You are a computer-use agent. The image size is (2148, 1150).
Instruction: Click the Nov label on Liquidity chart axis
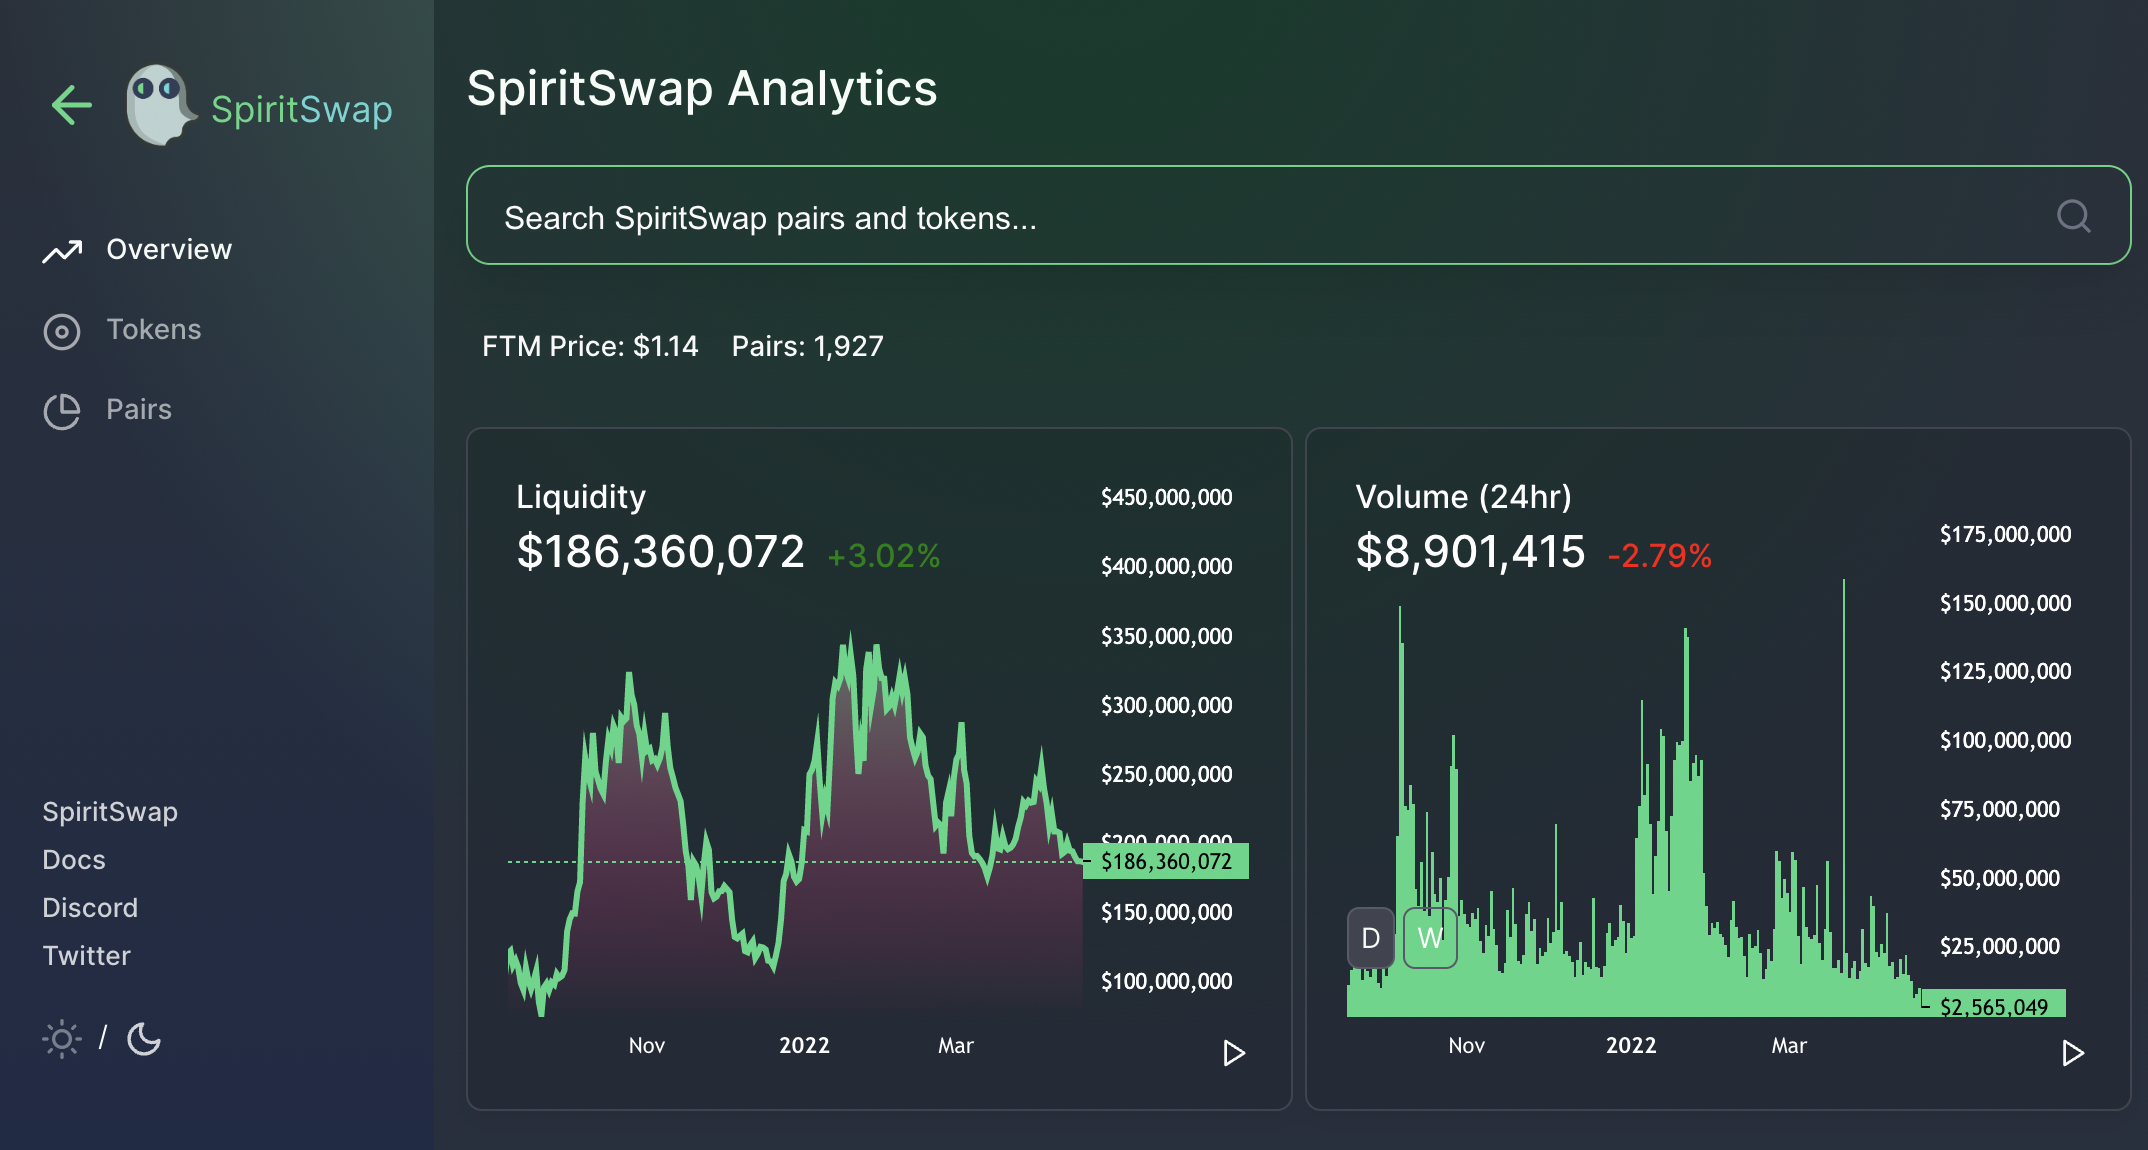click(x=647, y=1045)
